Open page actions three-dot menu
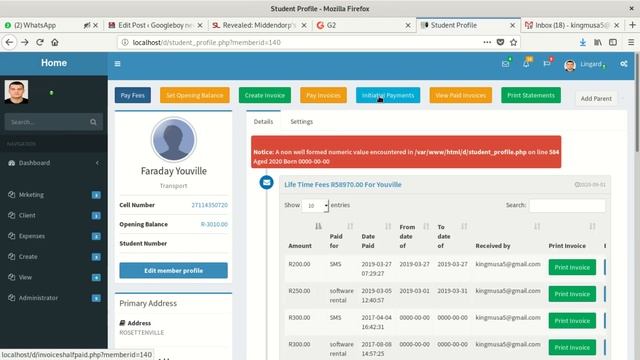This screenshot has width=640, height=360. 487,42
